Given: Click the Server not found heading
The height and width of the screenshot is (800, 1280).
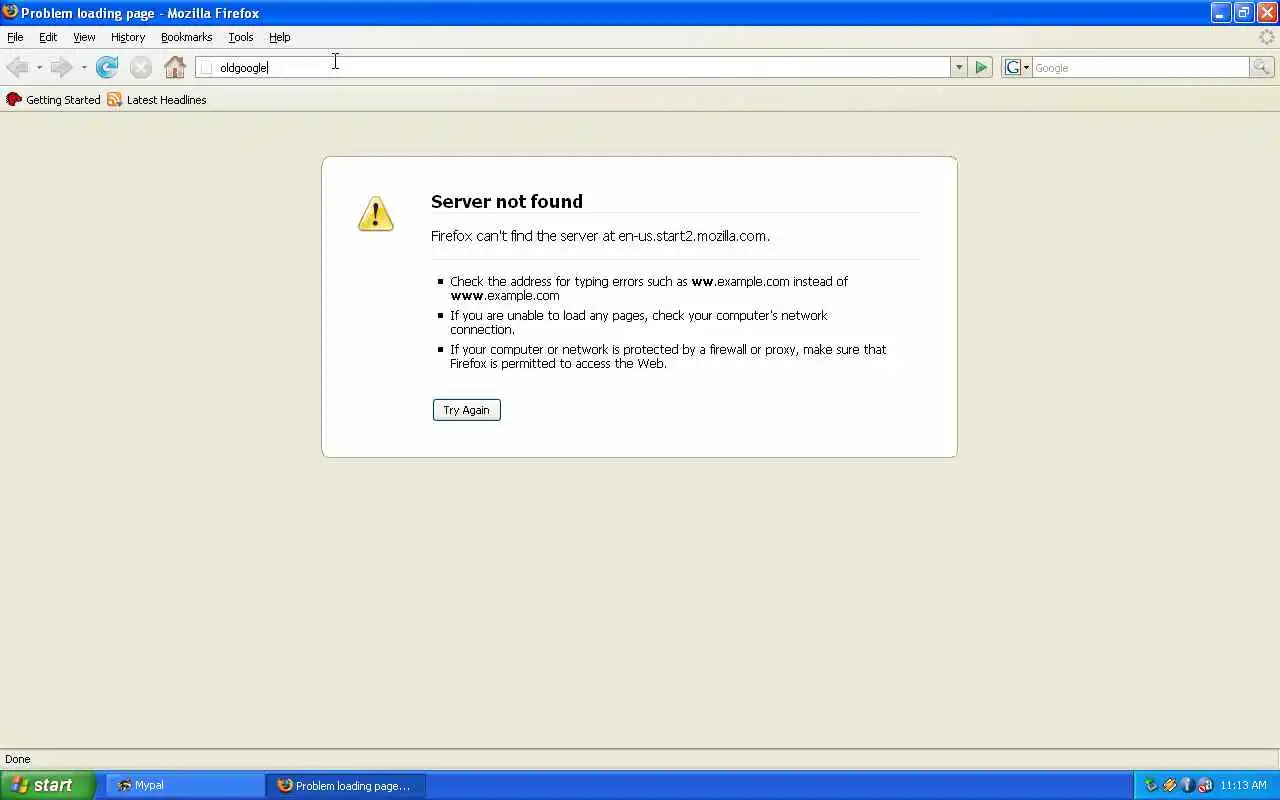Looking at the screenshot, I should click(x=507, y=201).
